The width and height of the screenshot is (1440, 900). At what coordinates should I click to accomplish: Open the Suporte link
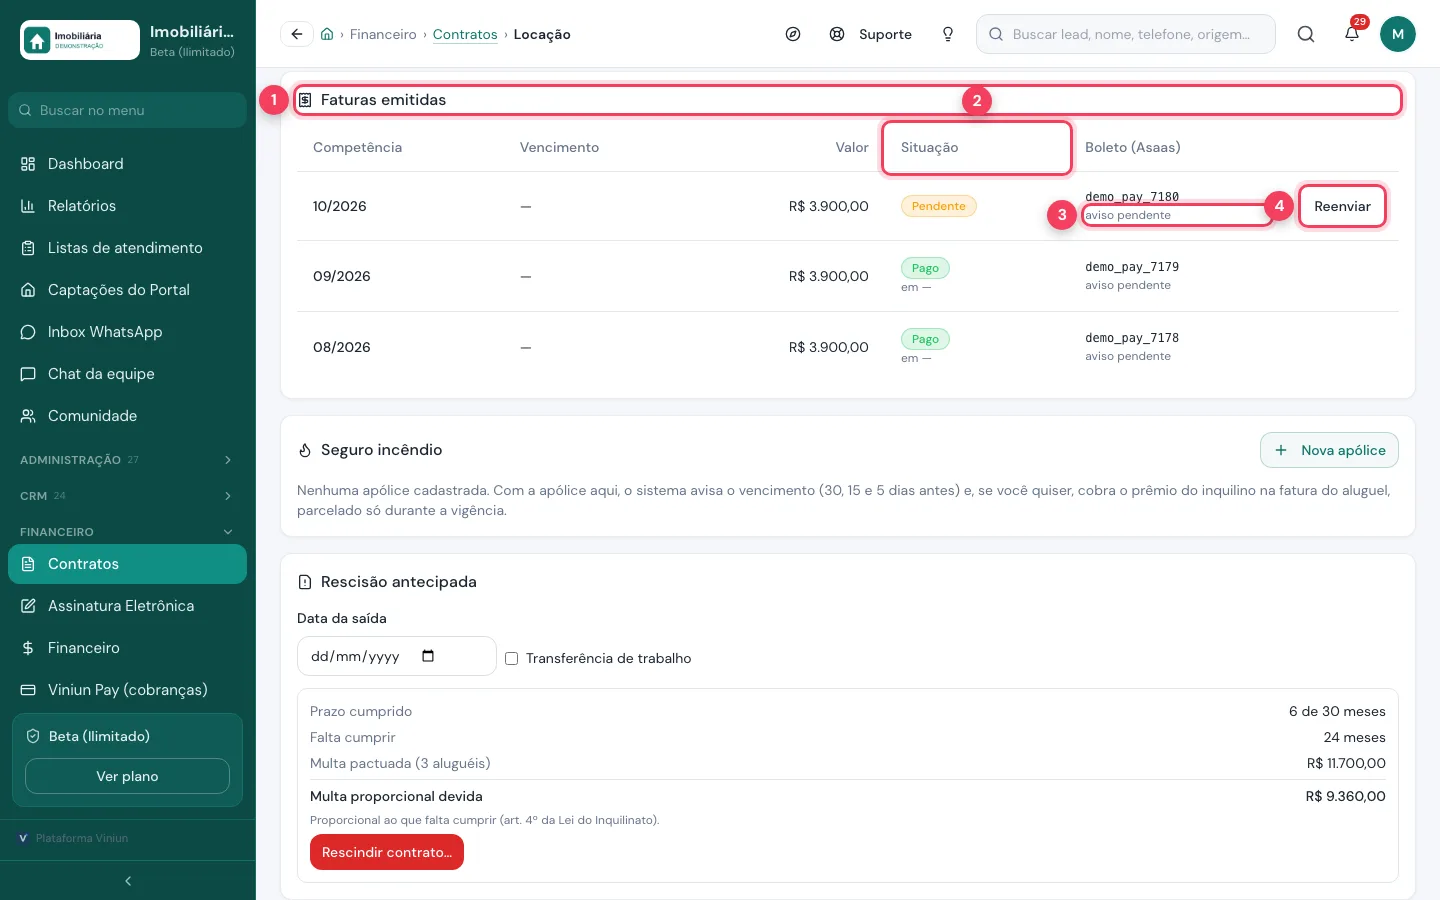(871, 34)
